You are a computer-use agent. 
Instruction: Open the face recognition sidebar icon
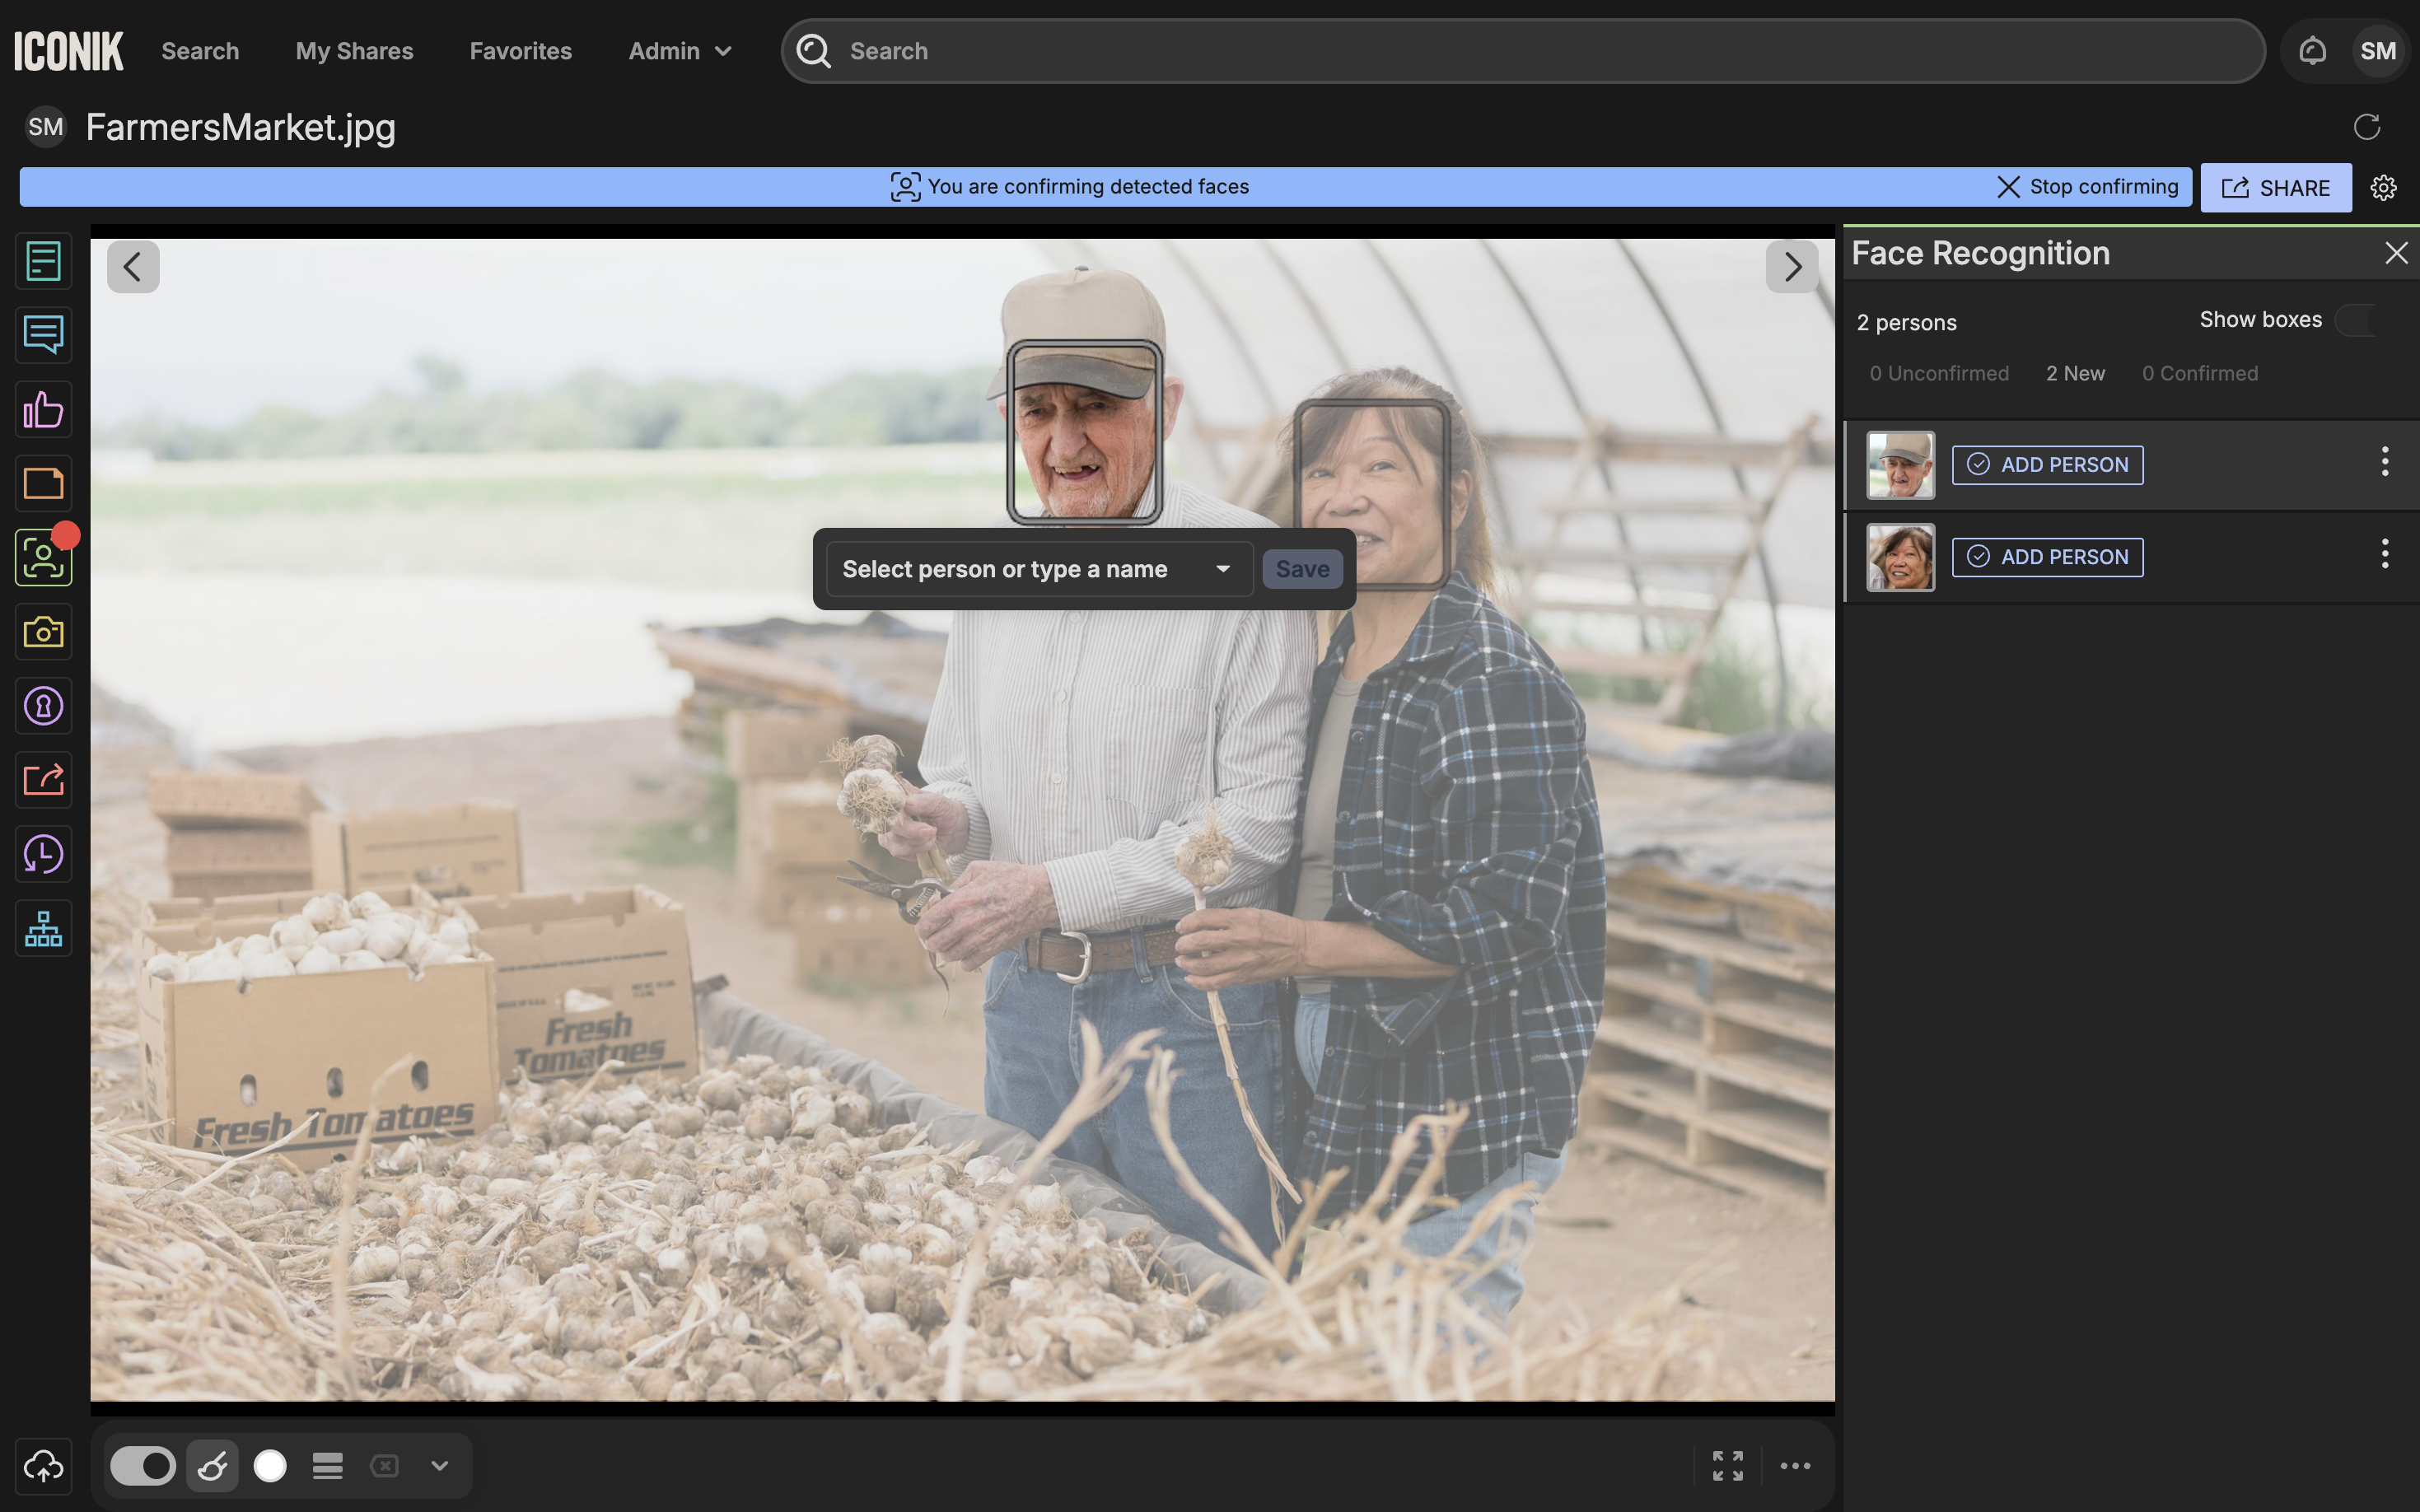point(43,558)
